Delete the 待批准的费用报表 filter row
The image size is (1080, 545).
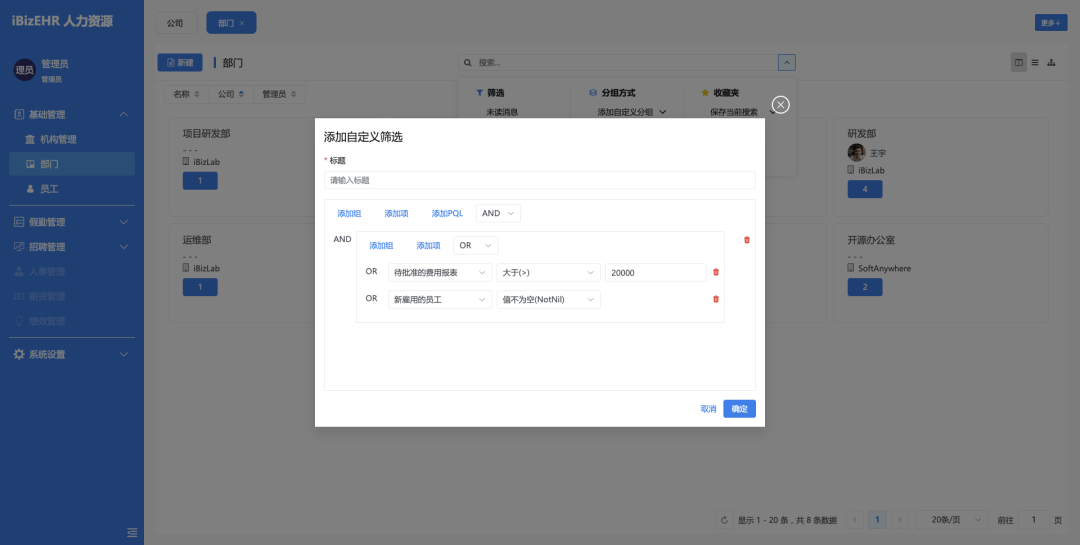point(715,272)
